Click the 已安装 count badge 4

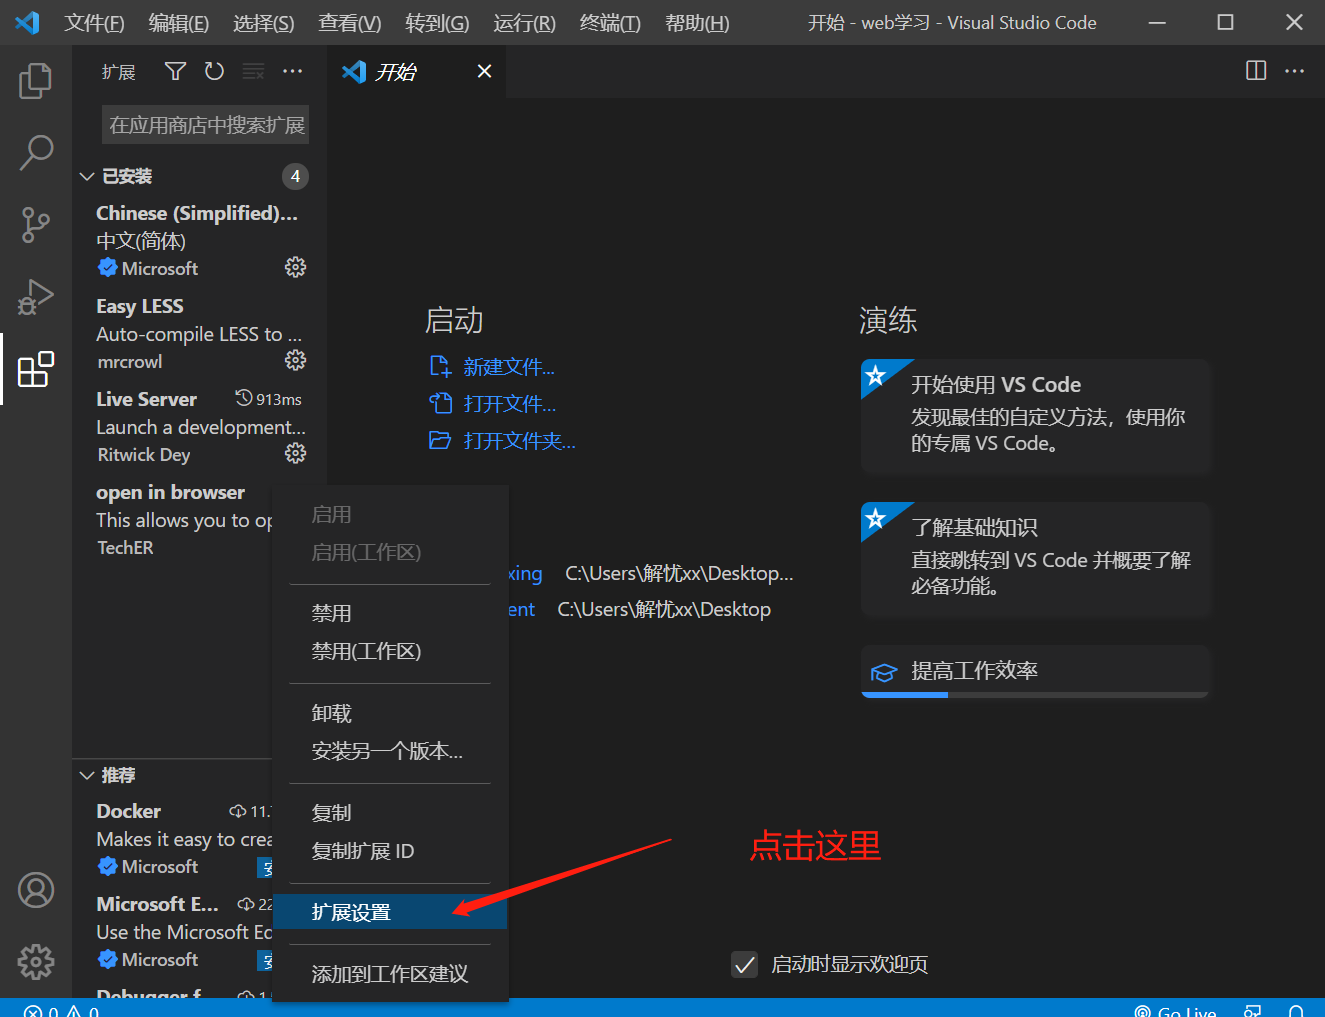(x=295, y=176)
